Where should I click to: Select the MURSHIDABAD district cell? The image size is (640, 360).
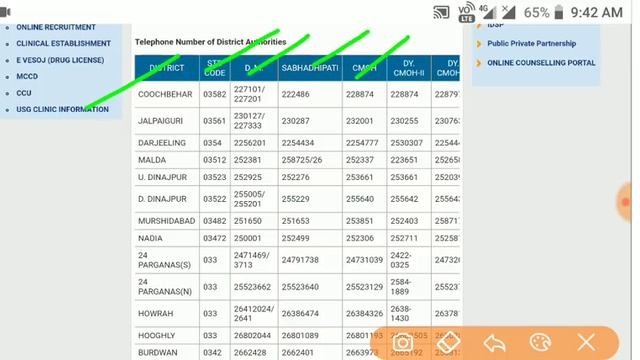(167, 221)
